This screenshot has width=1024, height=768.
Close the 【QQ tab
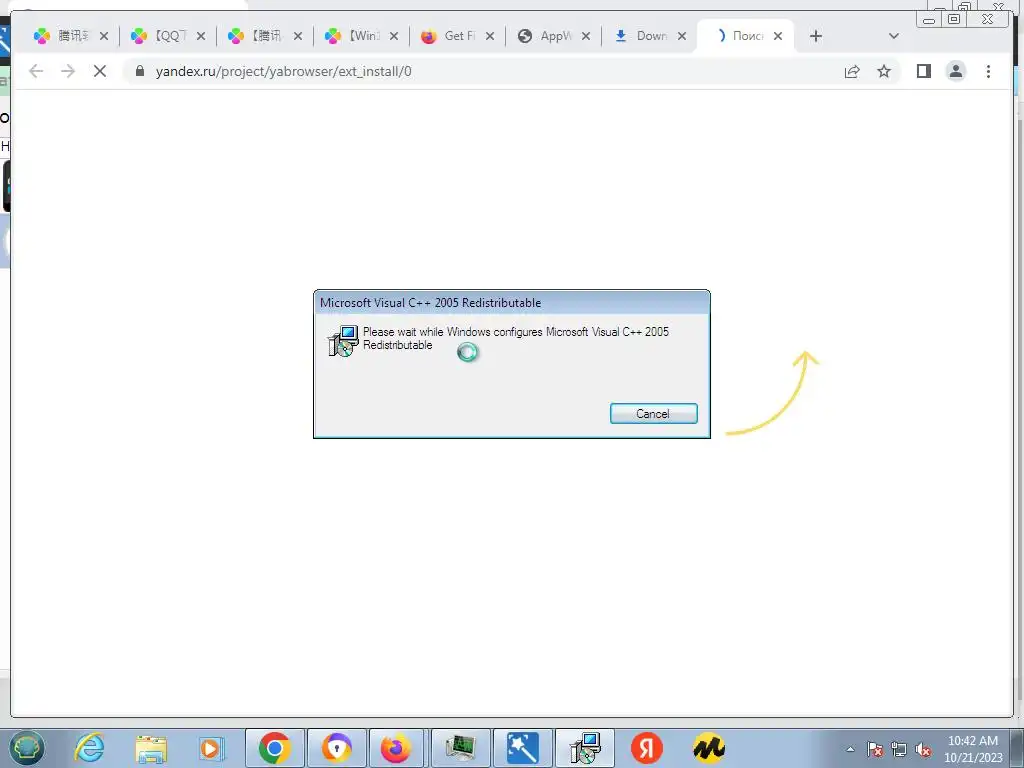(x=201, y=36)
